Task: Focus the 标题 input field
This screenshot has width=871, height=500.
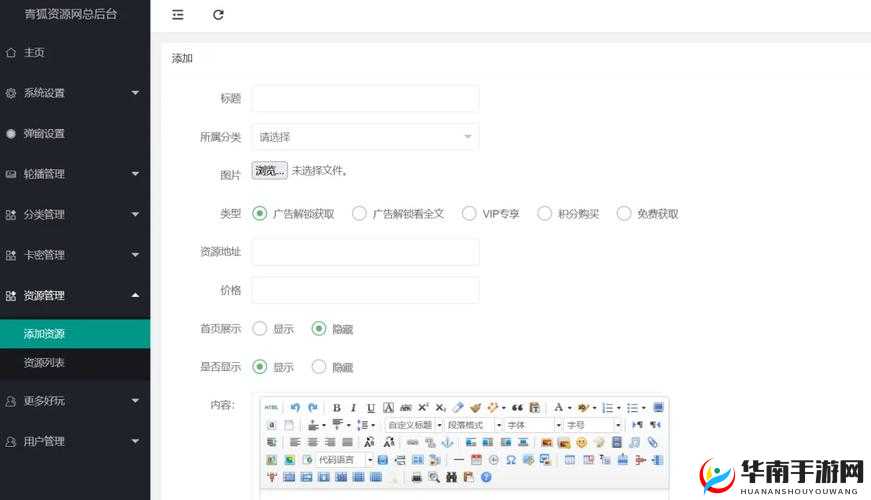Action: tap(366, 98)
